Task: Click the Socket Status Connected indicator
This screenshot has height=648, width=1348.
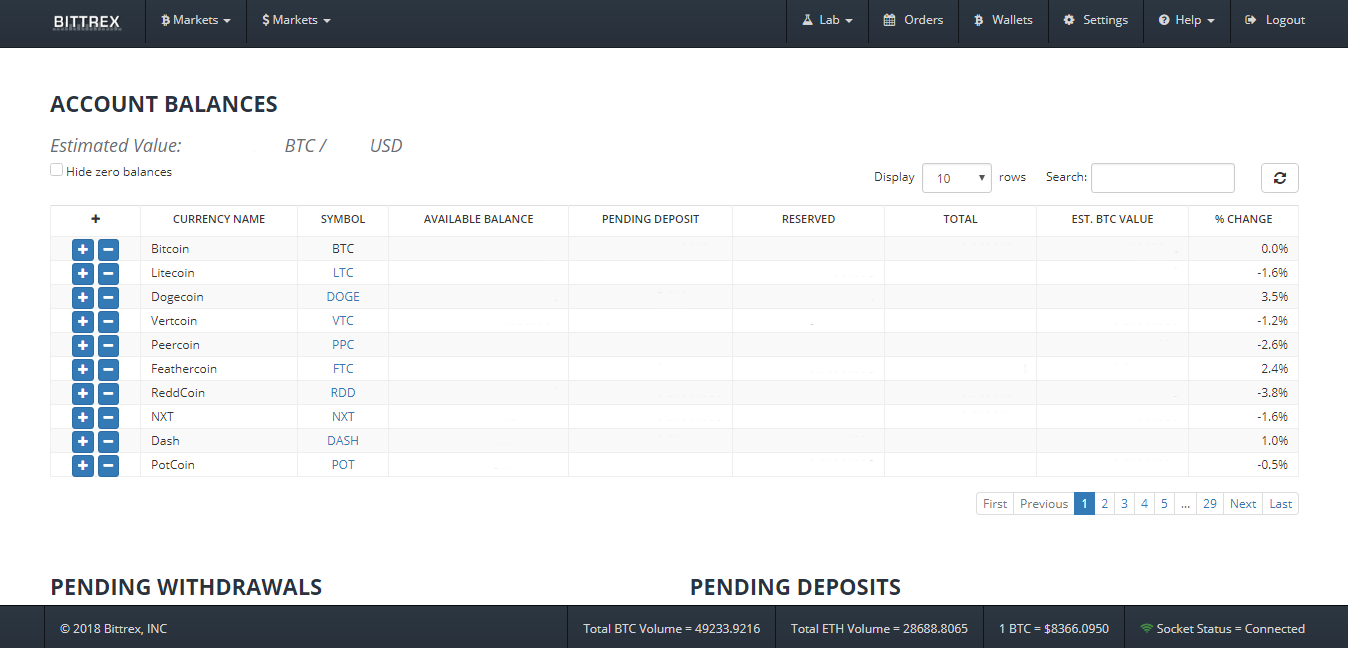Action: pyautogui.click(x=1222, y=629)
